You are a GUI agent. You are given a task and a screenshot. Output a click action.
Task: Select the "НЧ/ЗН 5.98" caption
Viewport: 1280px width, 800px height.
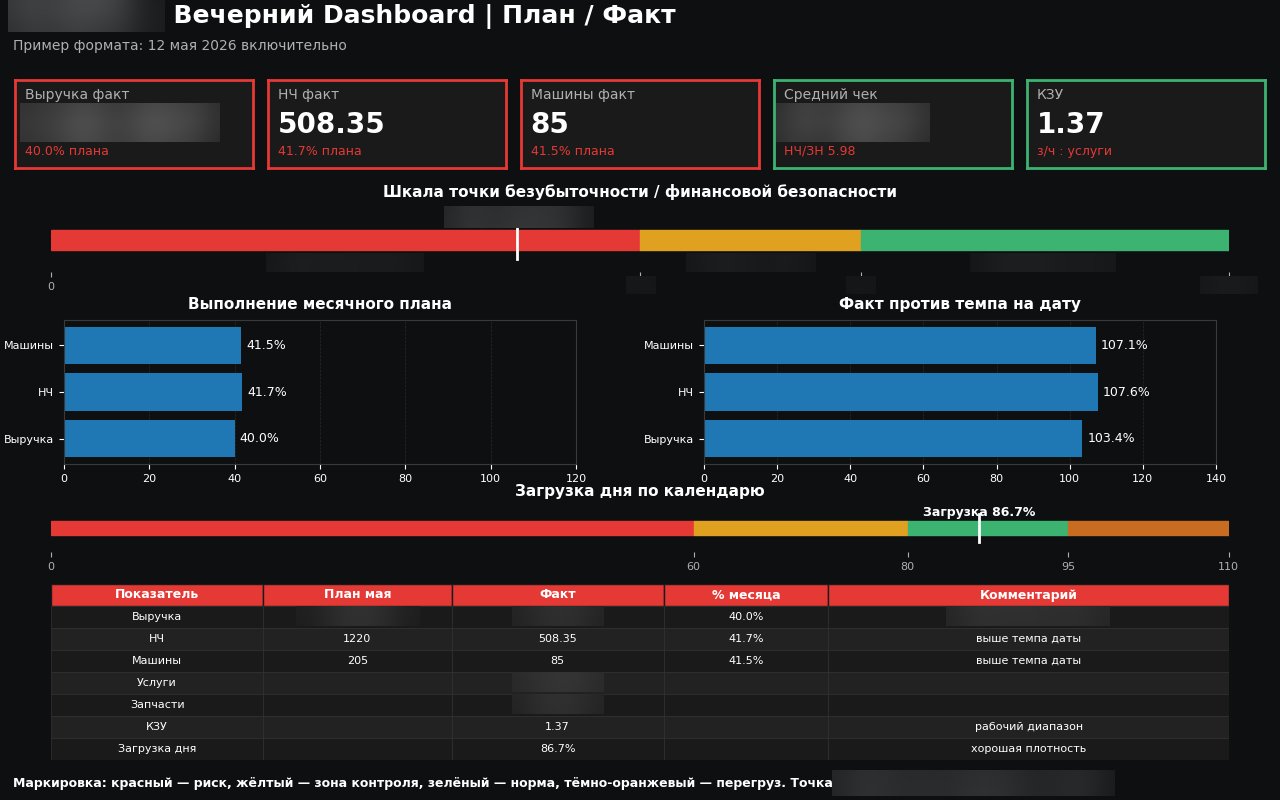tap(820, 151)
